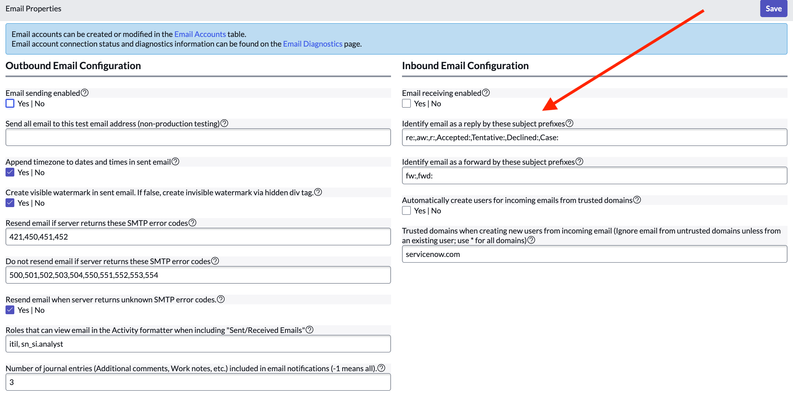Open help icon for Activity formatter roles

310,330
